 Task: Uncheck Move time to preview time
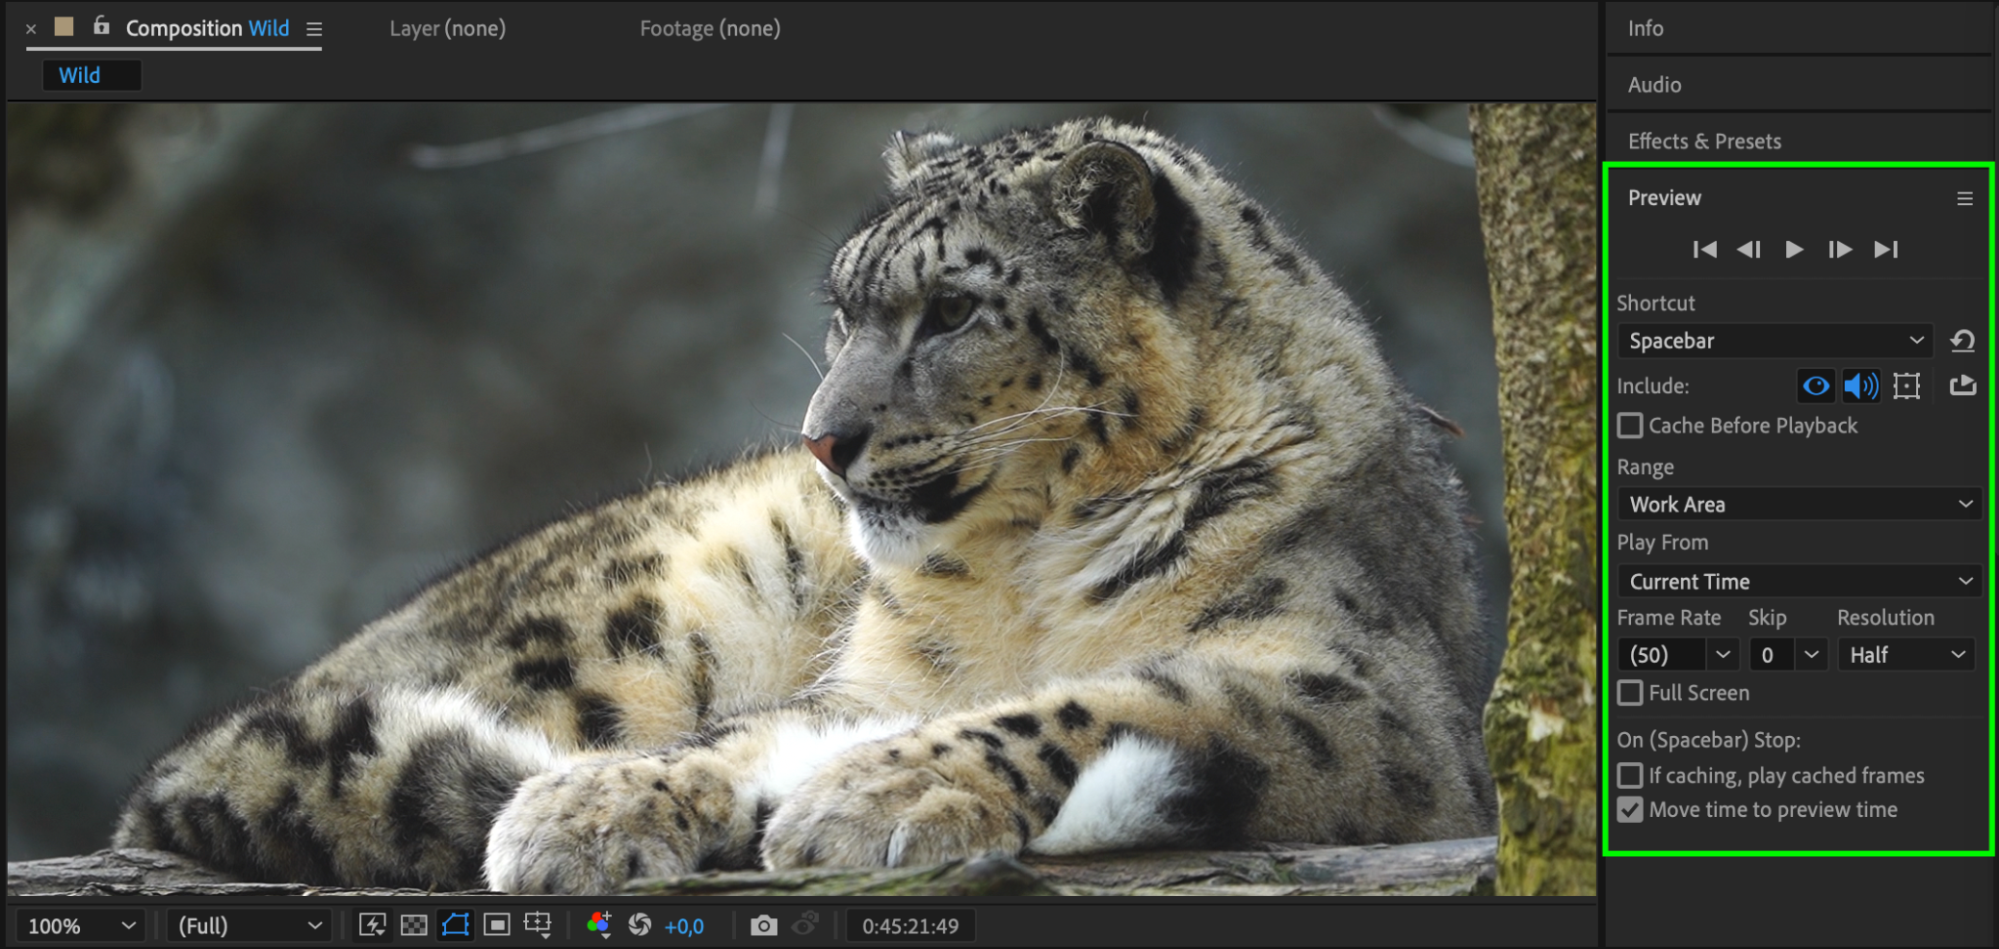click(1630, 810)
